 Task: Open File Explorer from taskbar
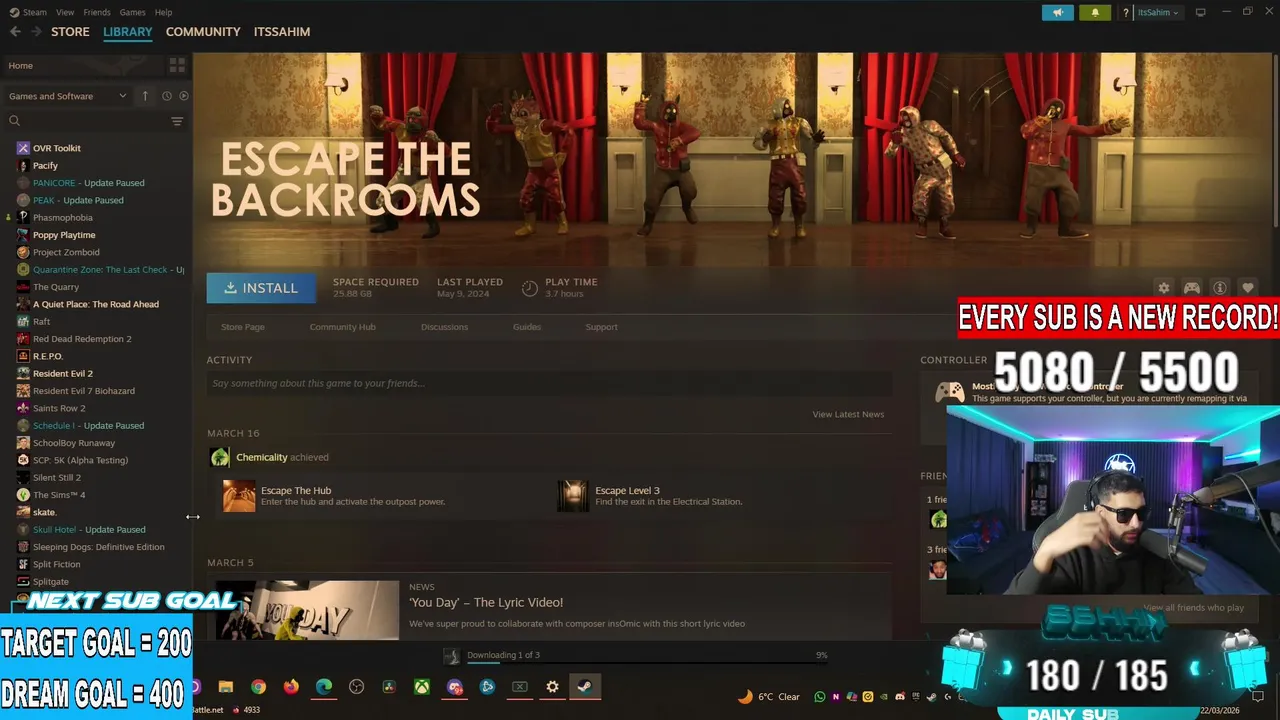coord(226,687)
